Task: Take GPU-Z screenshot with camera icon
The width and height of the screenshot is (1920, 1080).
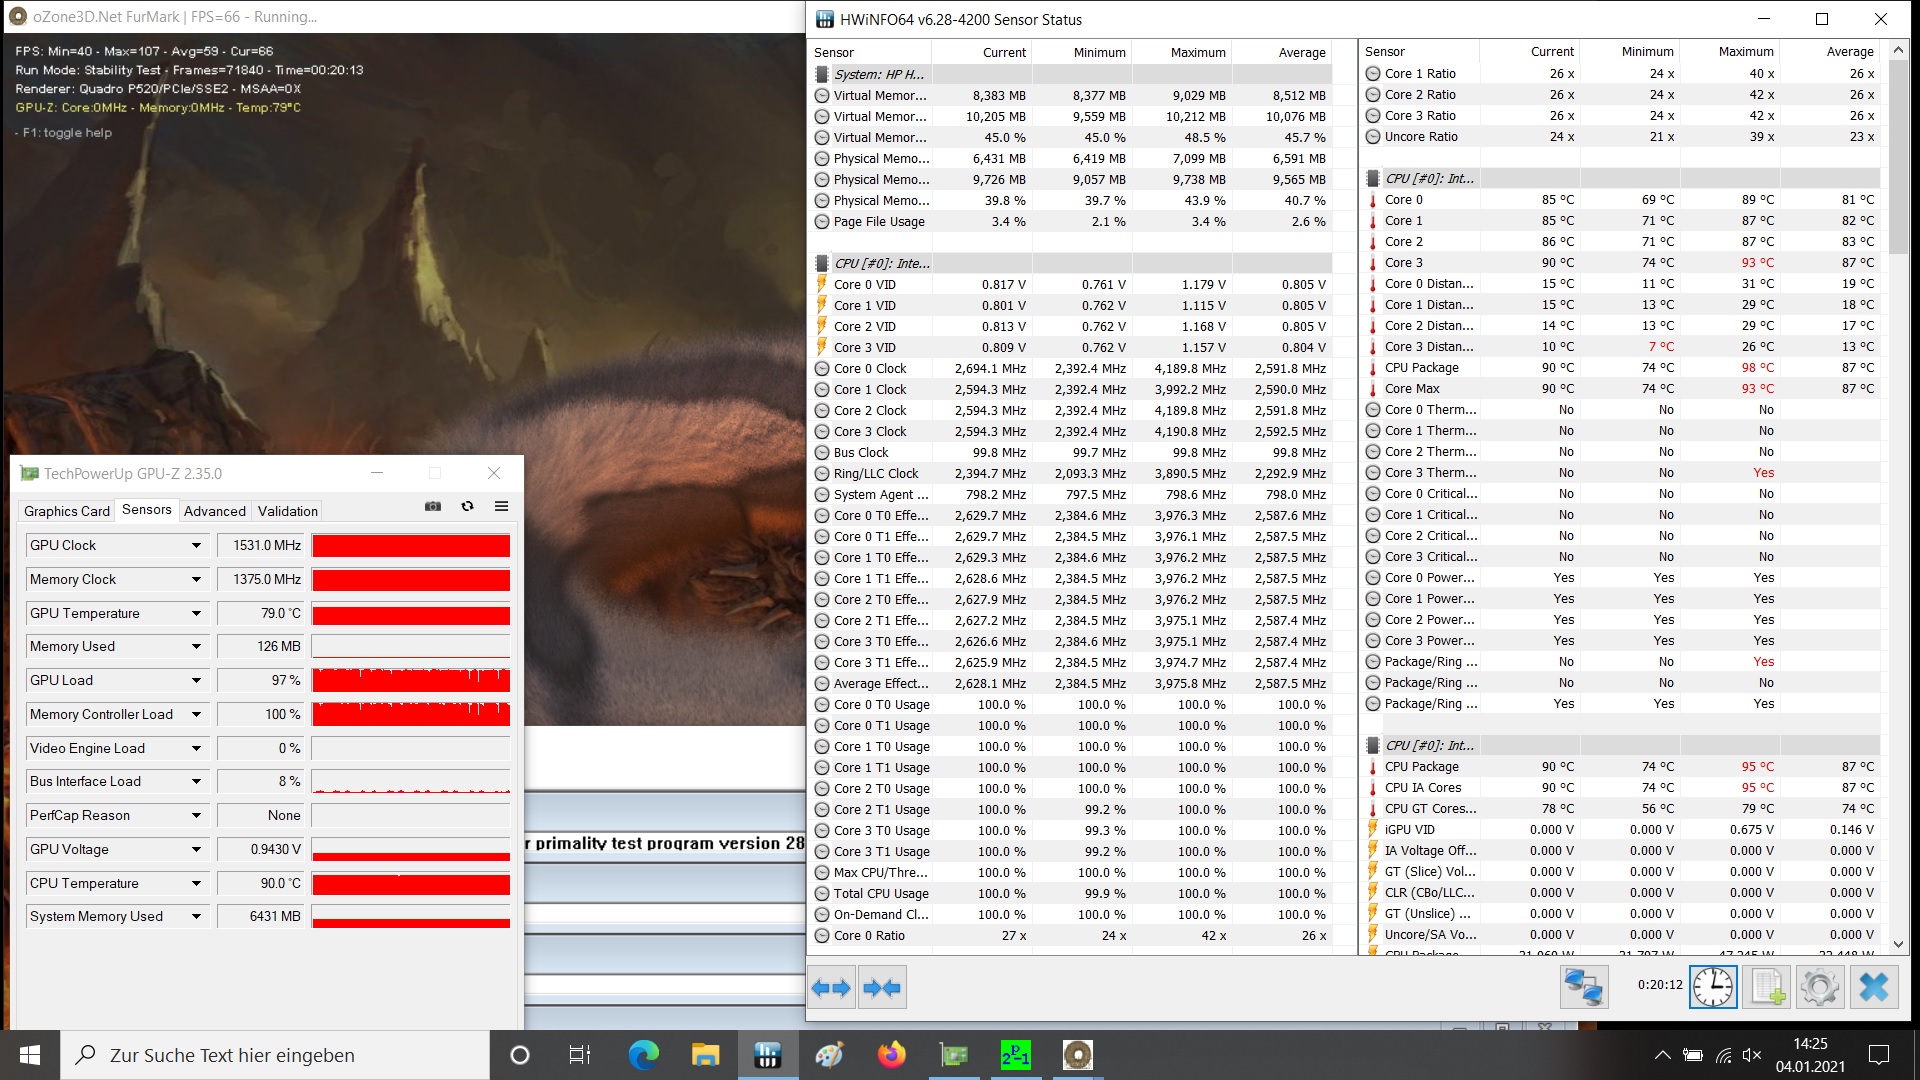Action: [x=433, y=507]
